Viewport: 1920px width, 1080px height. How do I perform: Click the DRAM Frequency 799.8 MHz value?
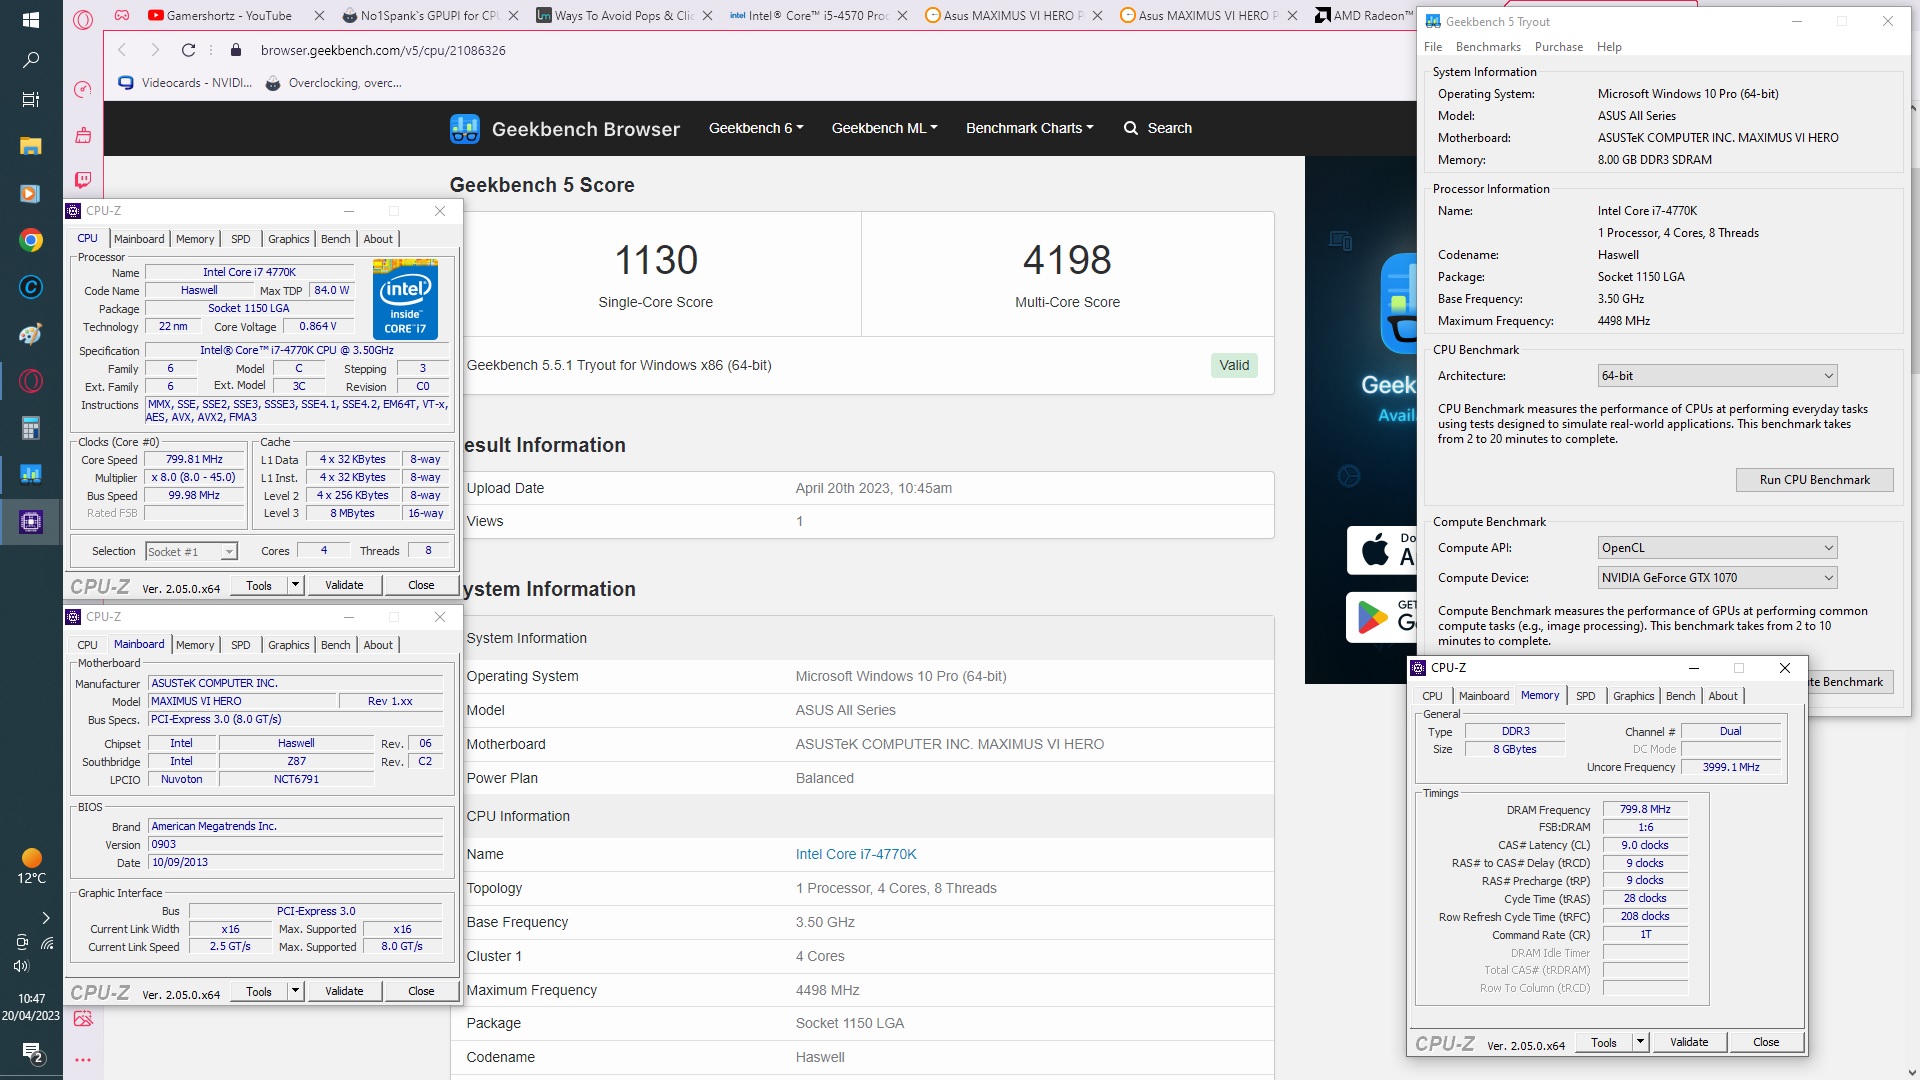click(x=1645, y=810)
